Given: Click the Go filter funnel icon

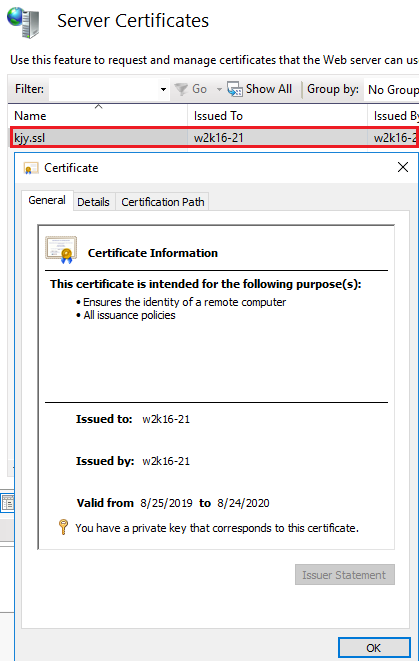Looking at the screenshot, I should coord(181,89).
